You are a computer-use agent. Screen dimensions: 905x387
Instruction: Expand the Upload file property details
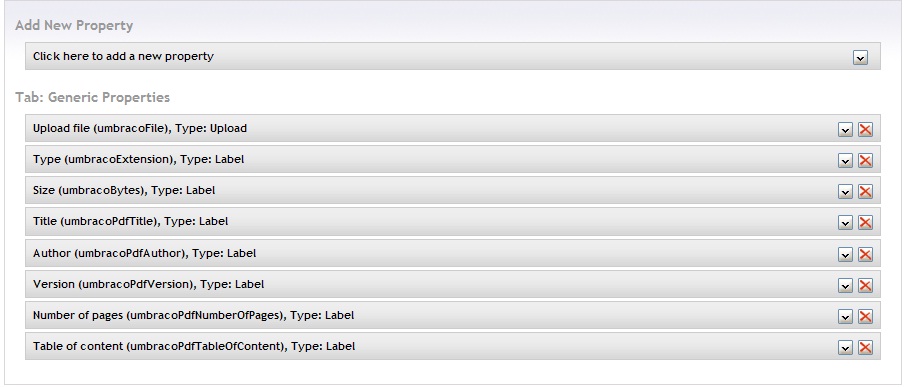[845, 130]
